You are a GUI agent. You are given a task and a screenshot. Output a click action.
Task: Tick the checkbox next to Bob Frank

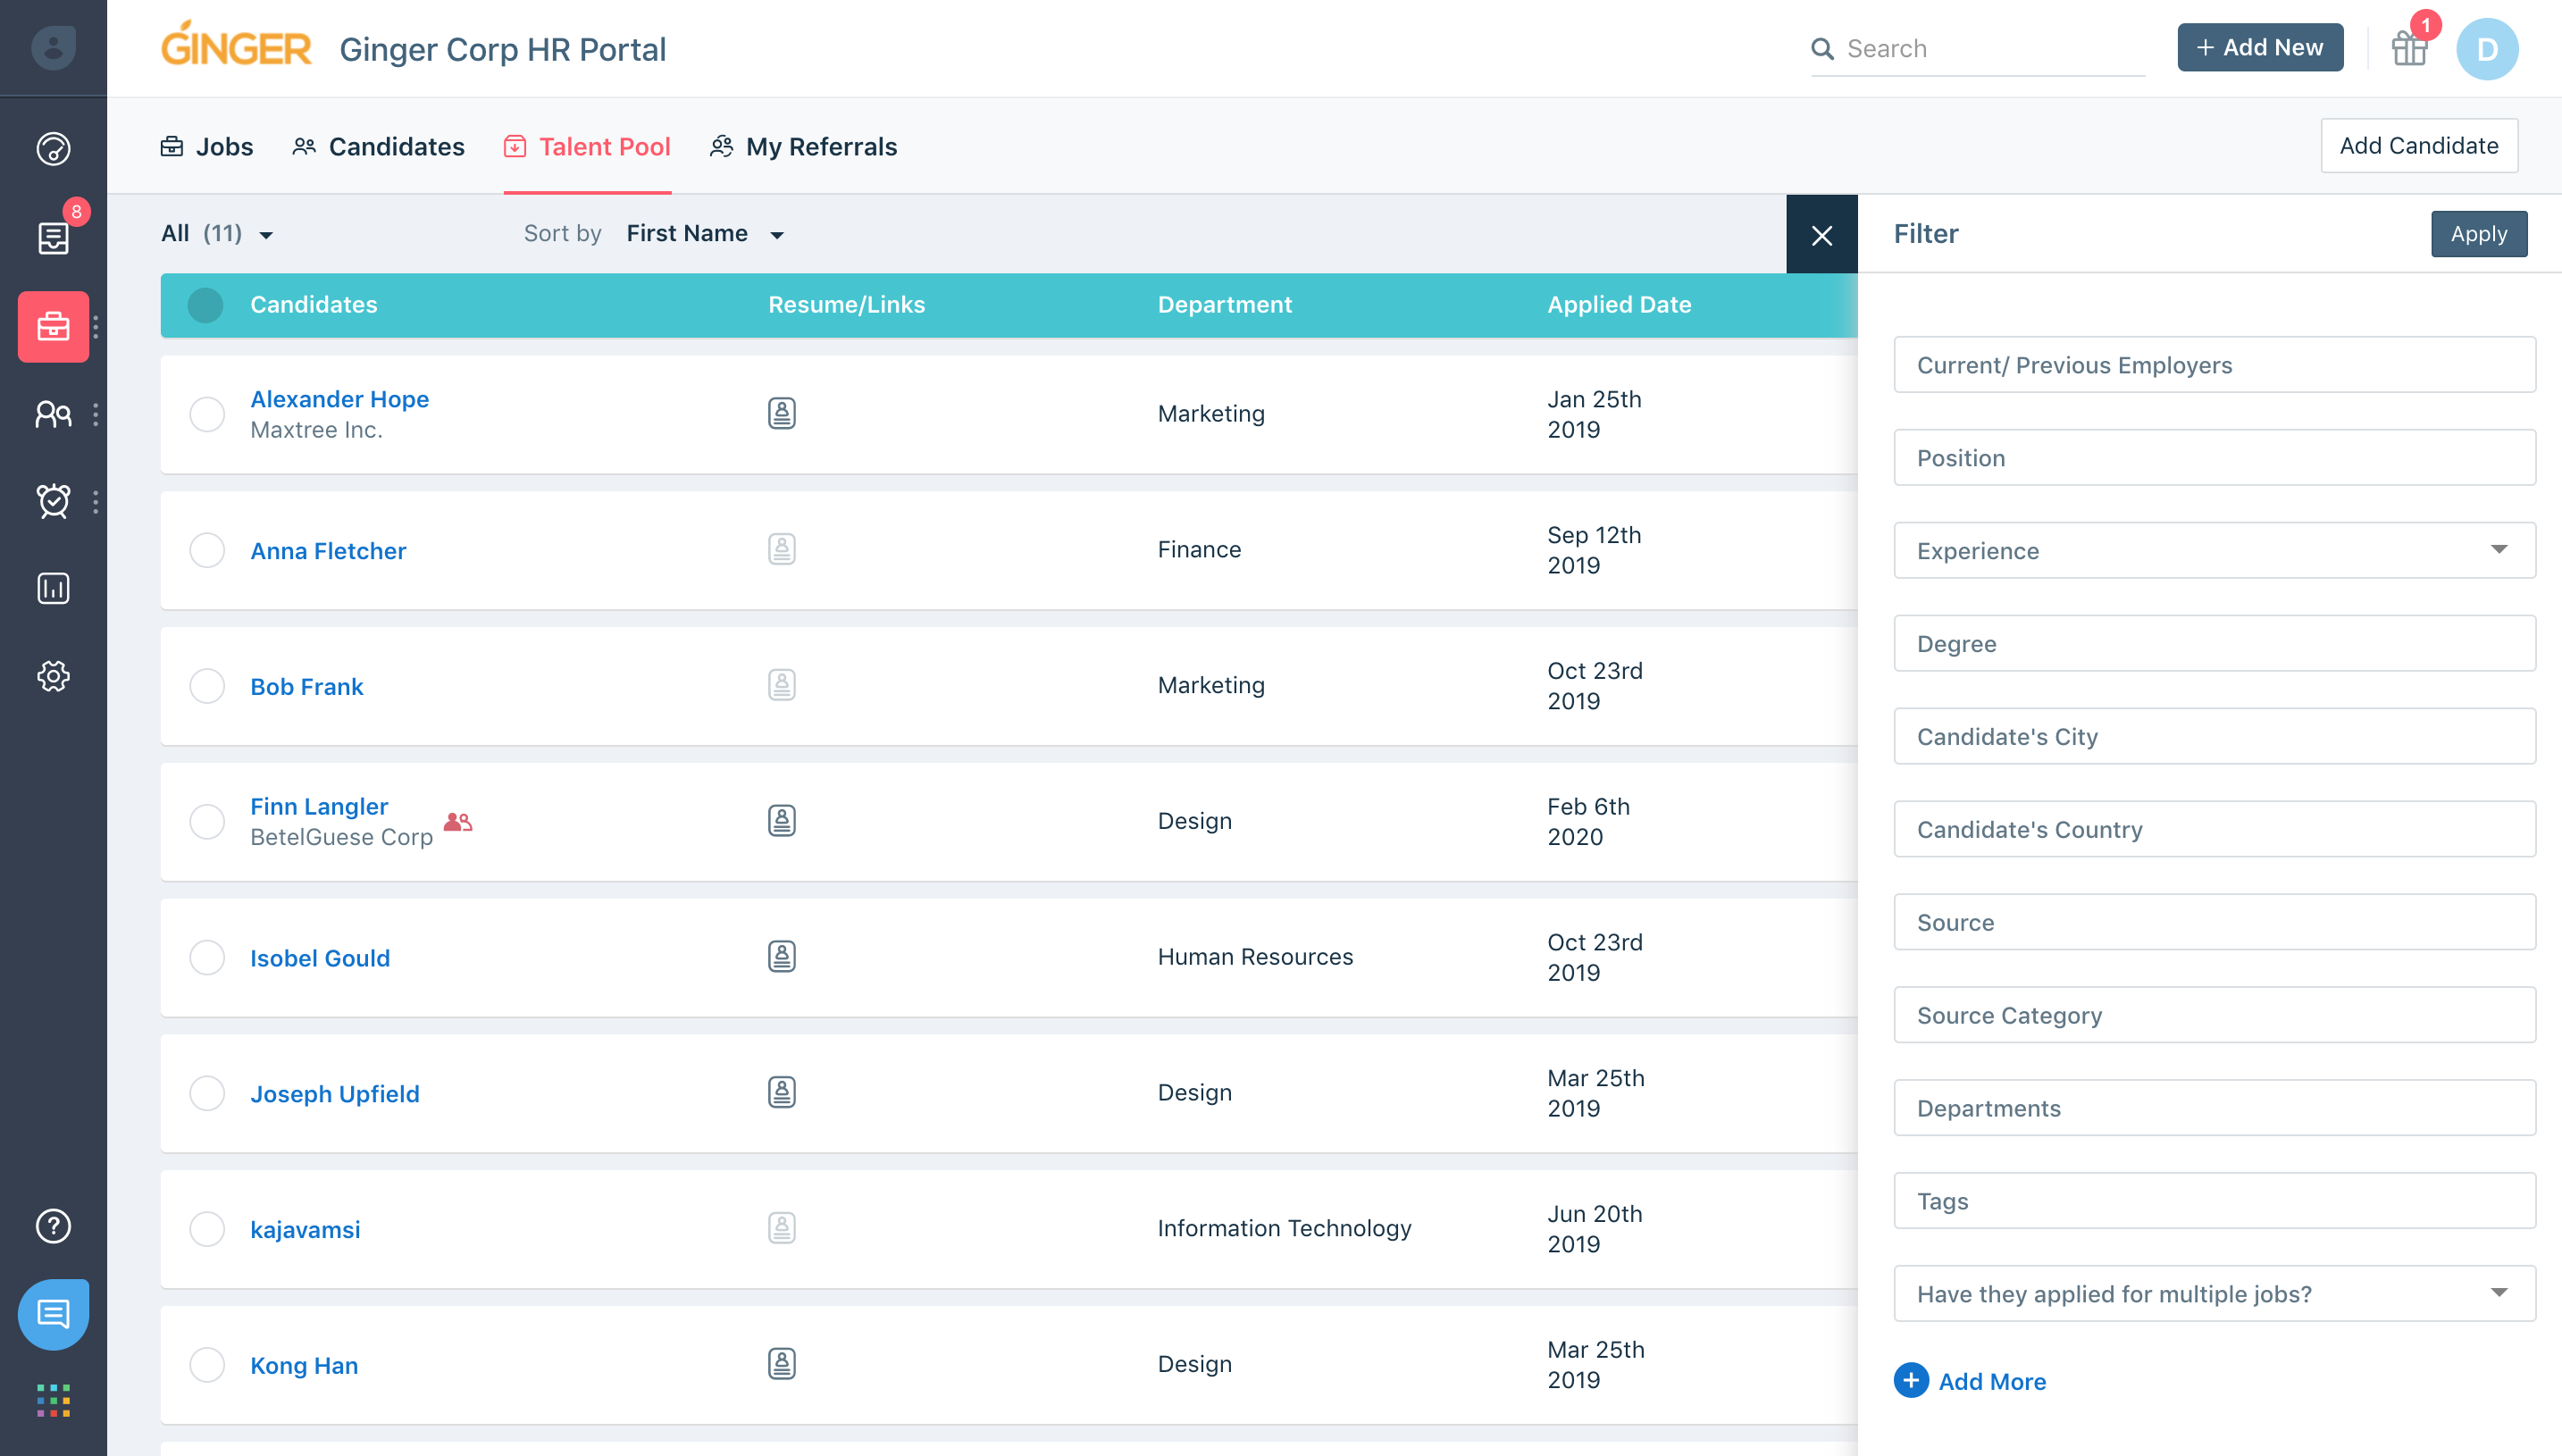pos(207,686)
